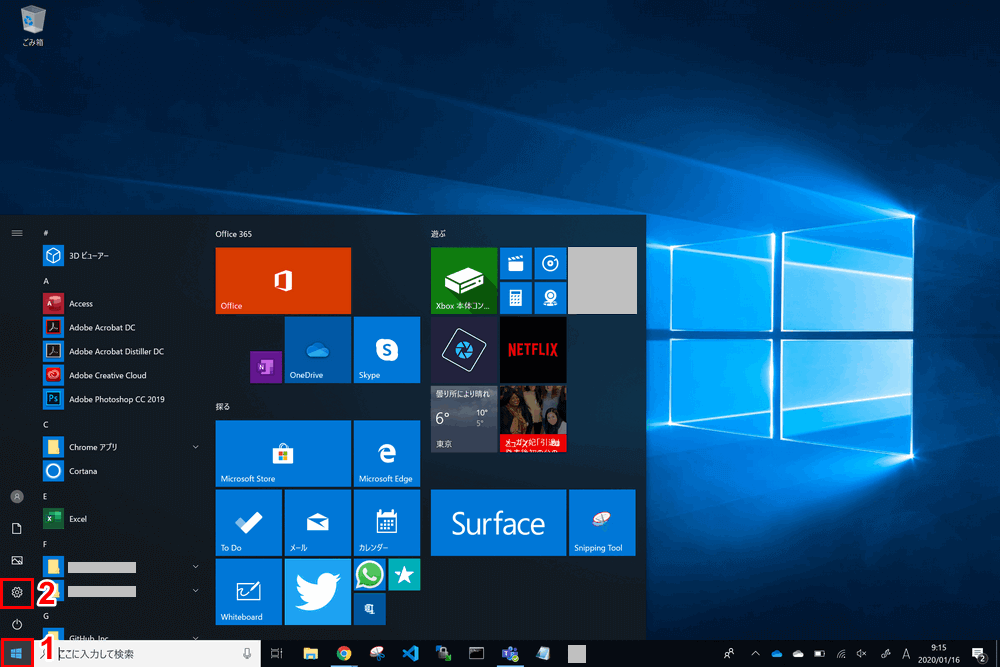Open the webcam Camera tile
Image resolution: width=1000 pixels, height=667 pixels.
(550, 298)
